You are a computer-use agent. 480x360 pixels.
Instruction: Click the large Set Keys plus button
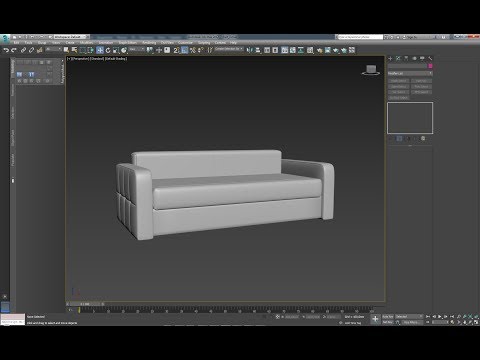[375, 319]
